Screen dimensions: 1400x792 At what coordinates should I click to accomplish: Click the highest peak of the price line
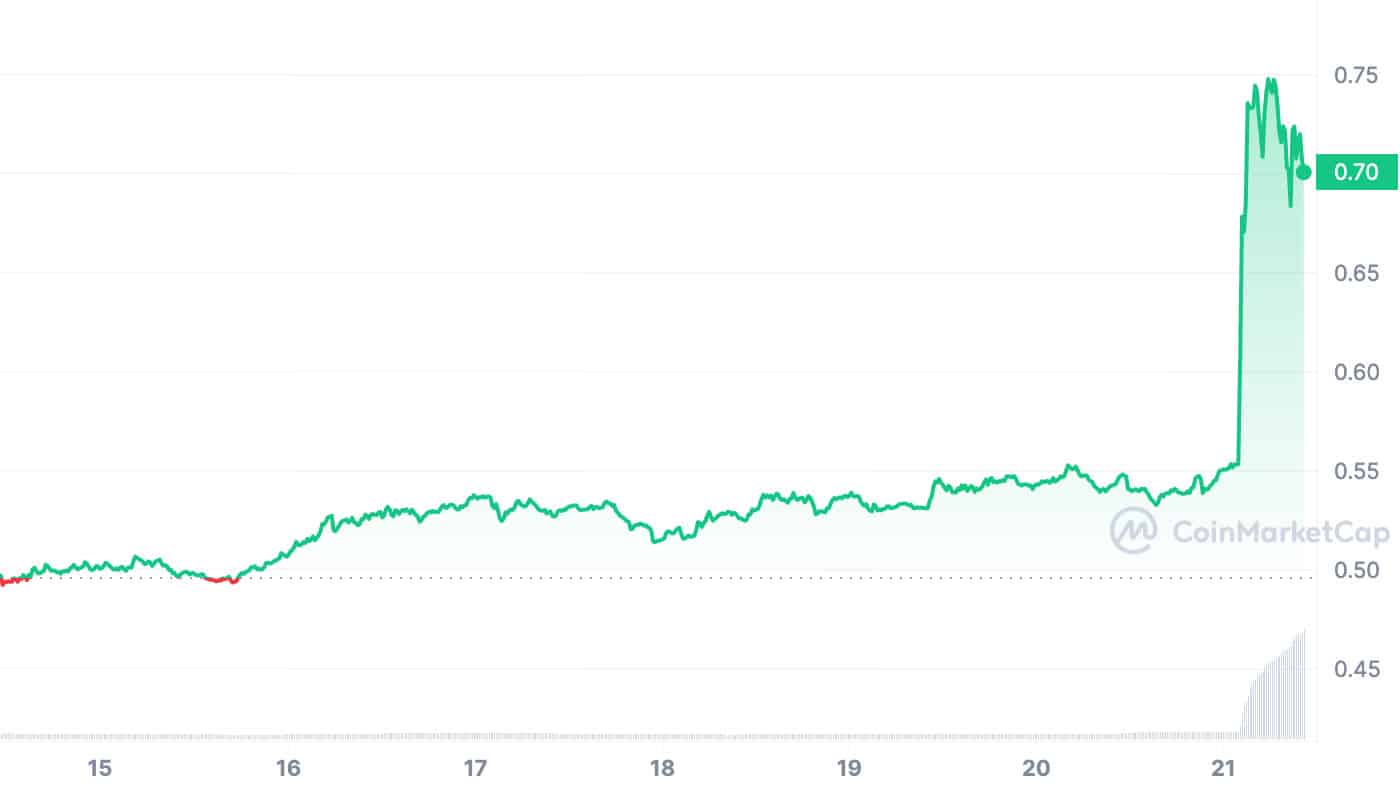1270,80
